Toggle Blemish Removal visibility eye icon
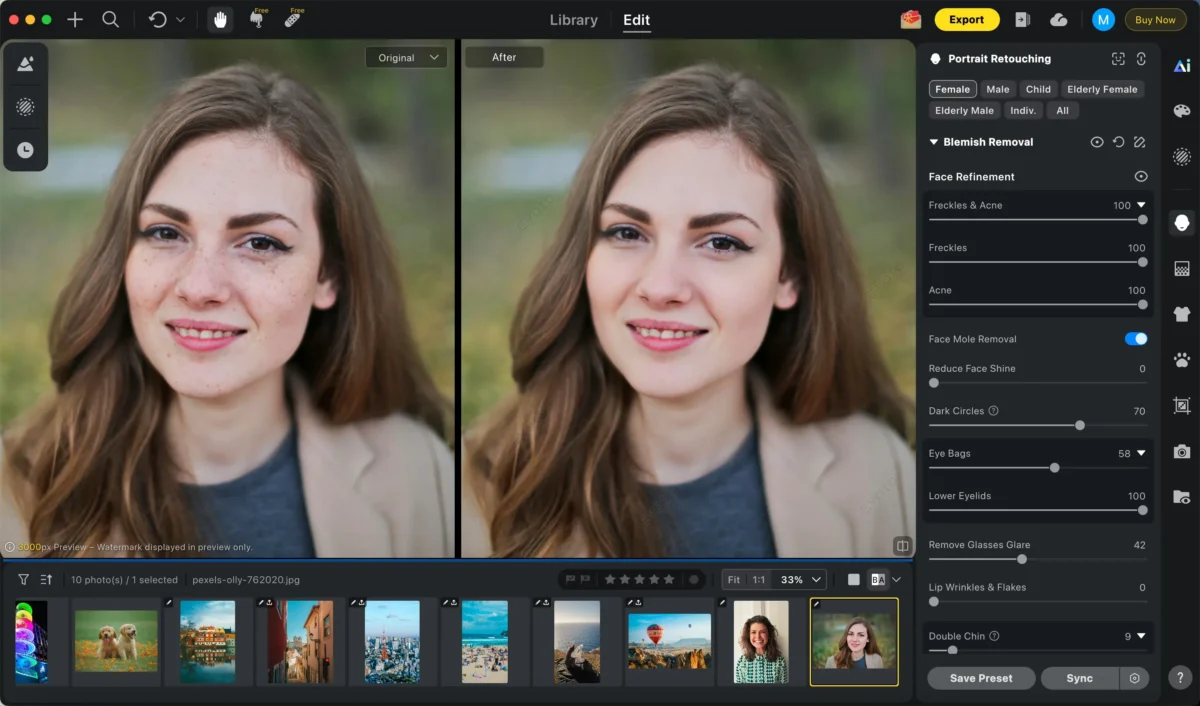 [1097, 142]
